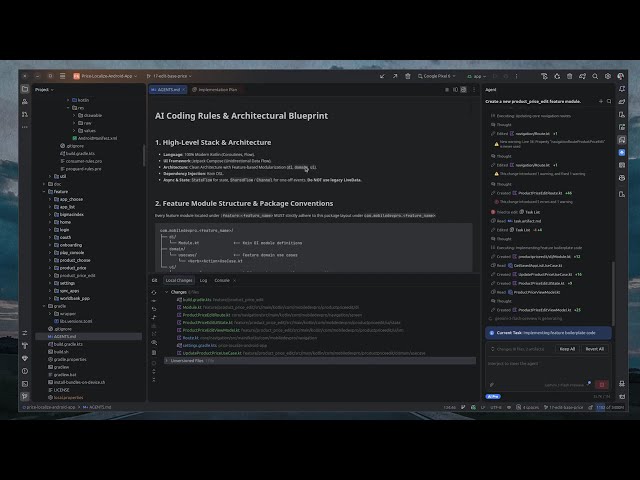Click the Refresh icon in Local Changes
This screenshot has height=480, width=640.
pos(154,292)
